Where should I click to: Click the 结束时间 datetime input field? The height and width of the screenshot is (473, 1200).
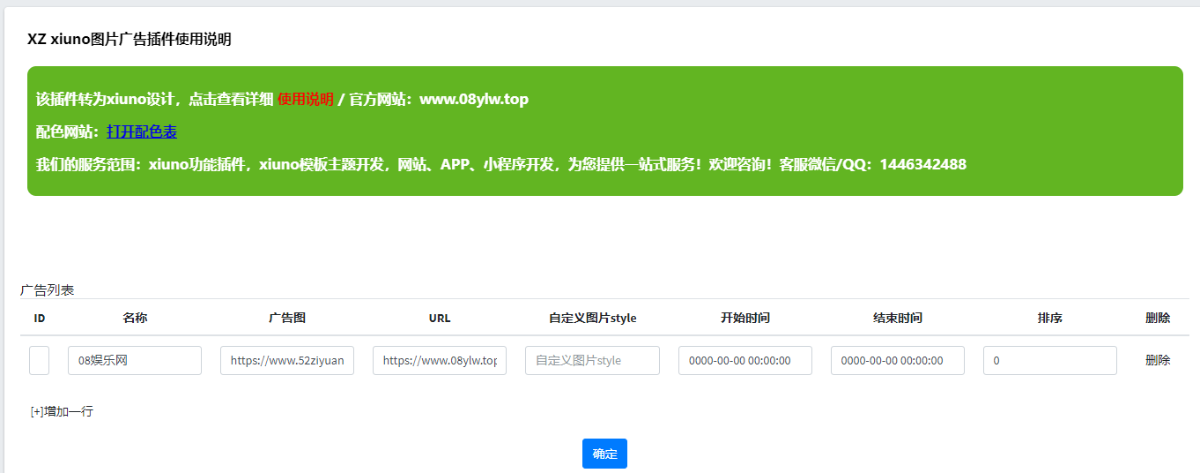click(898, 360)
